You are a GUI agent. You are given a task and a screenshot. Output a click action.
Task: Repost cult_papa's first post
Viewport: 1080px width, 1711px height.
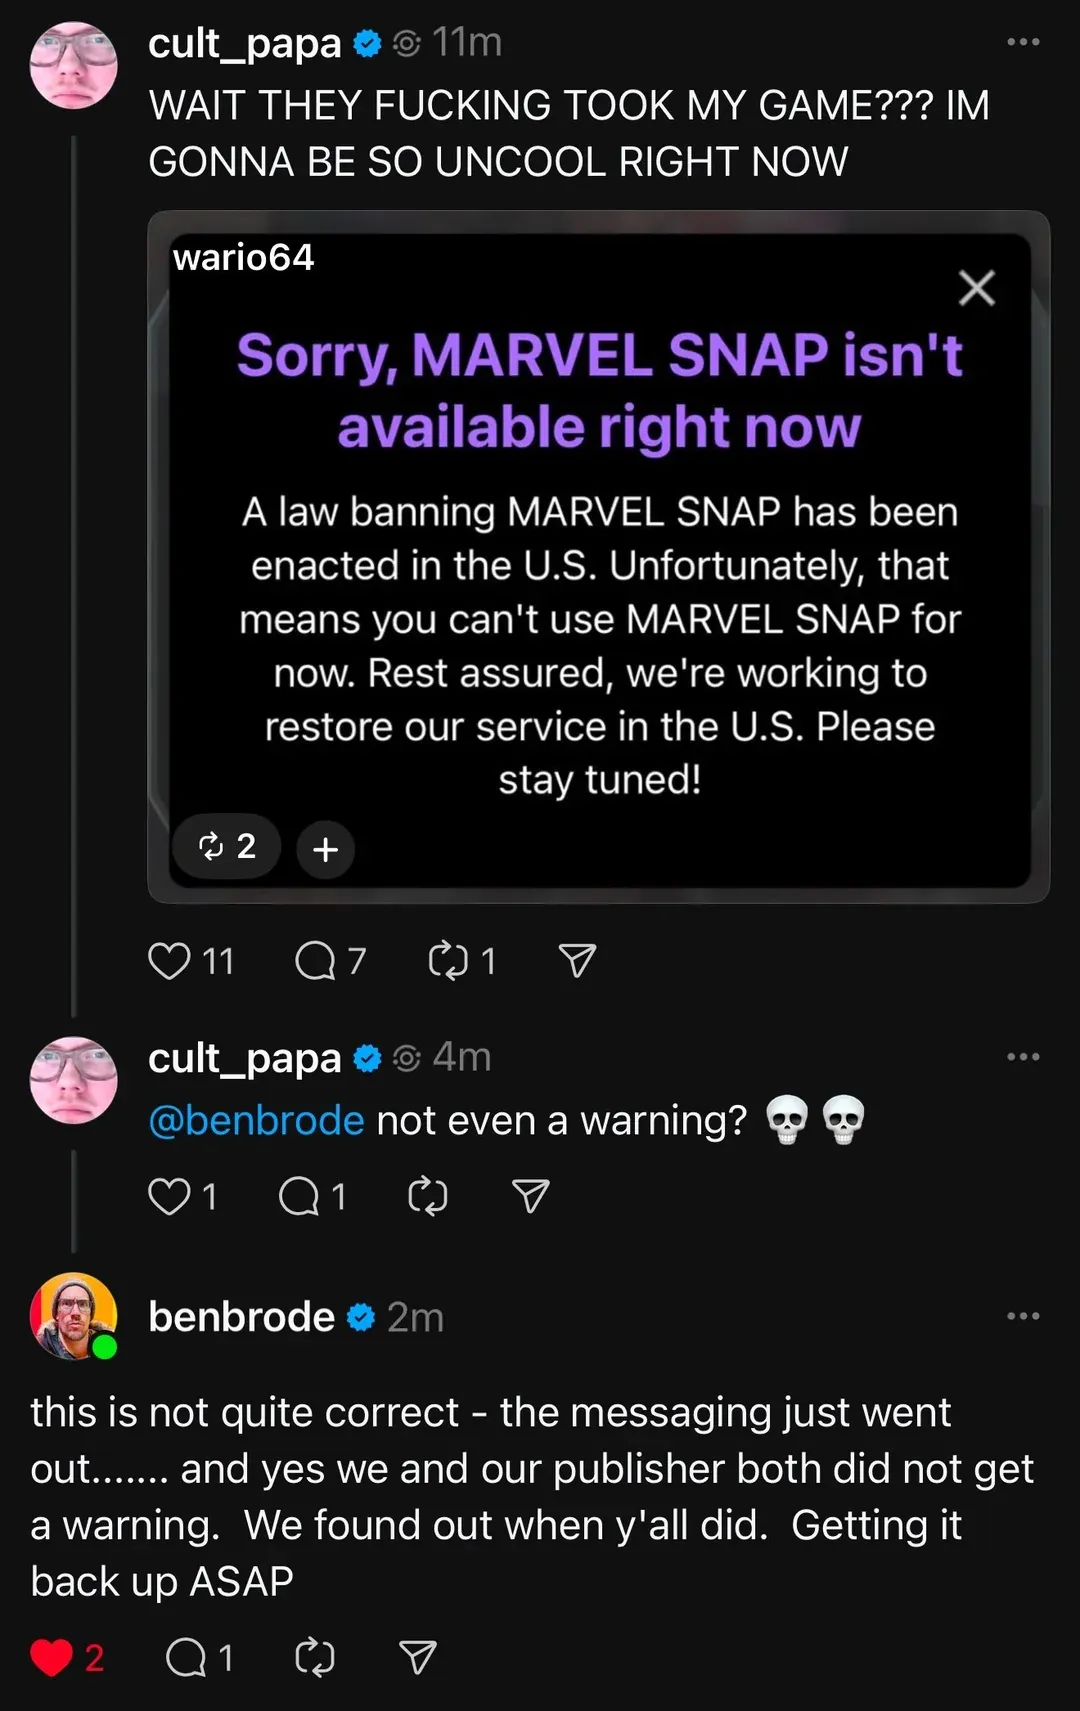(447, 961)
